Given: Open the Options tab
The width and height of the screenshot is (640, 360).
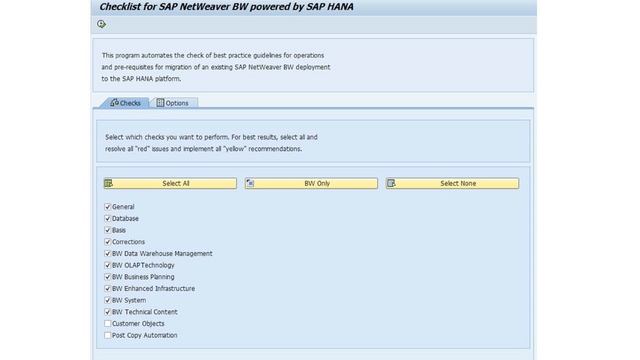Looking at the screenshot, I should pos(173,103).
